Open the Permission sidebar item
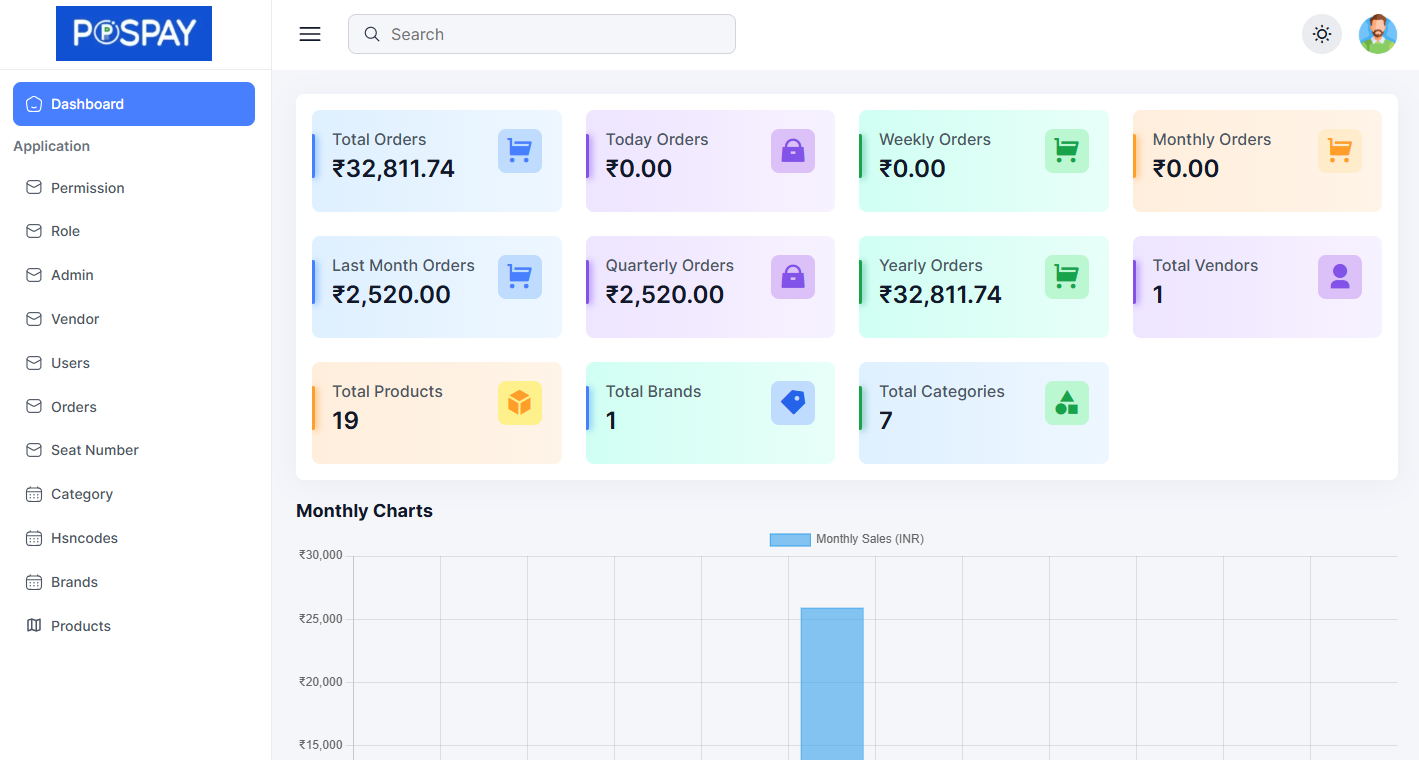Viewport: 1419px width, 760px height. click(x=87, y=188)
